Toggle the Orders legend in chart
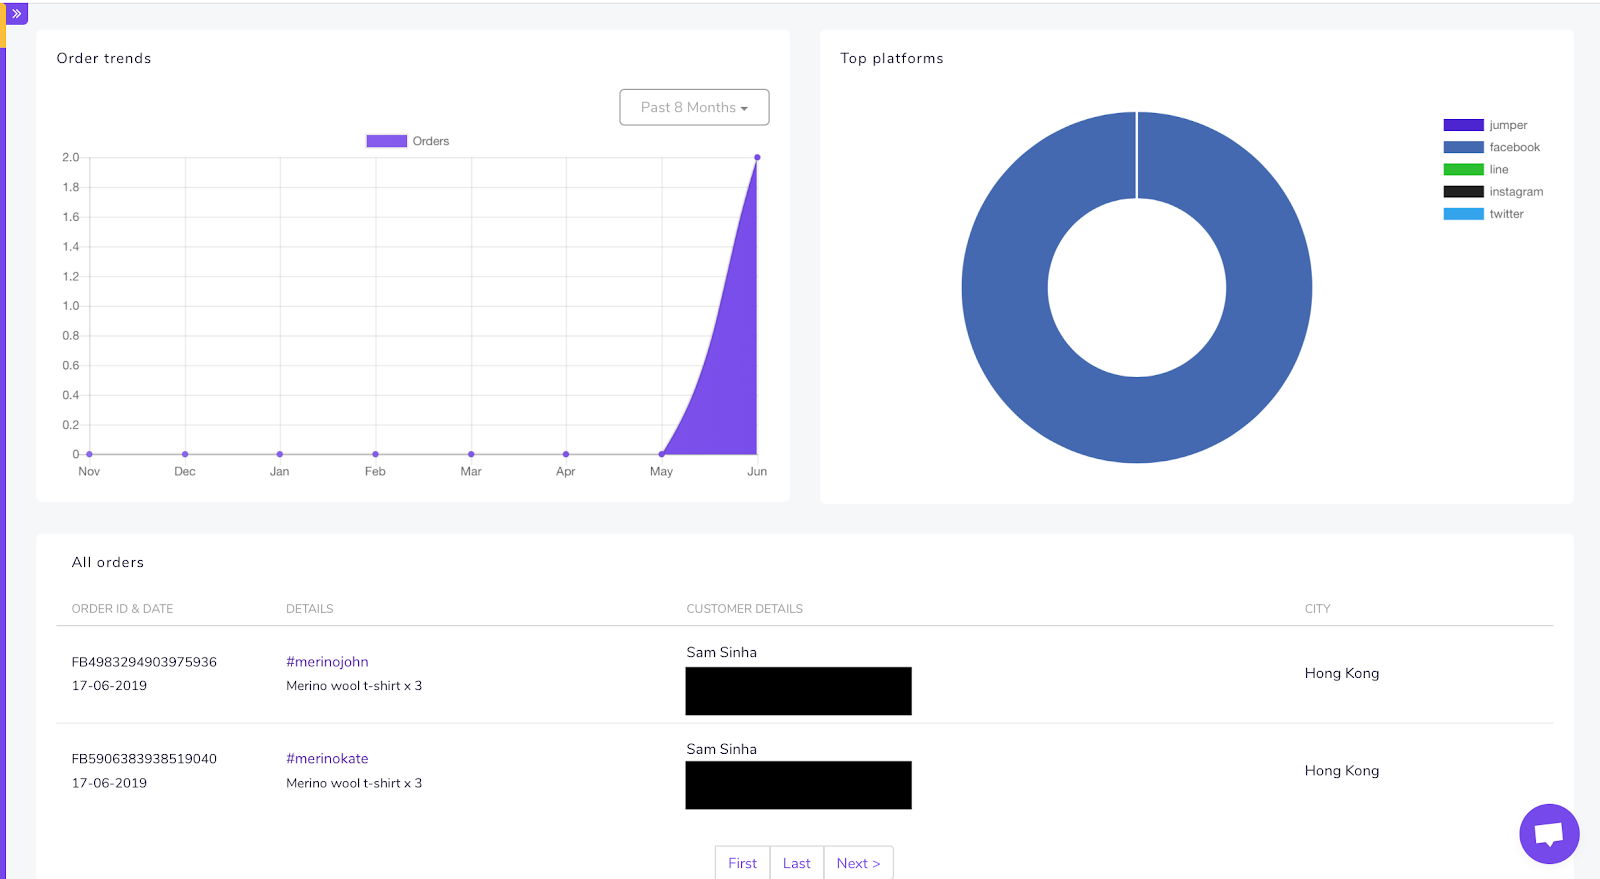This screenshot has height=879, width=1600. tap(408, 141)
